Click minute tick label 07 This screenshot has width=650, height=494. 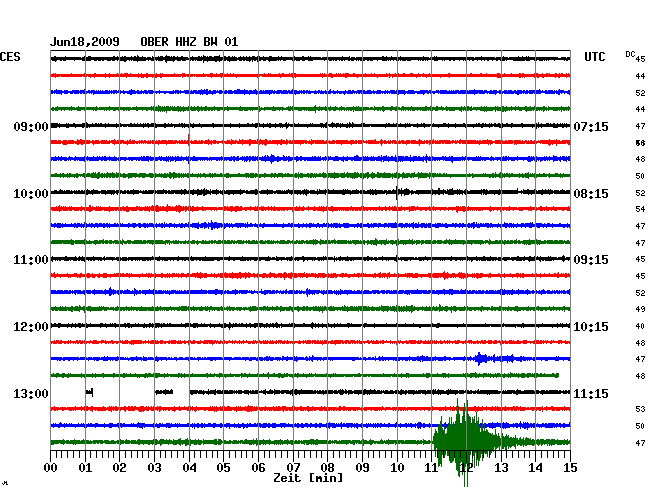(293, 467)
